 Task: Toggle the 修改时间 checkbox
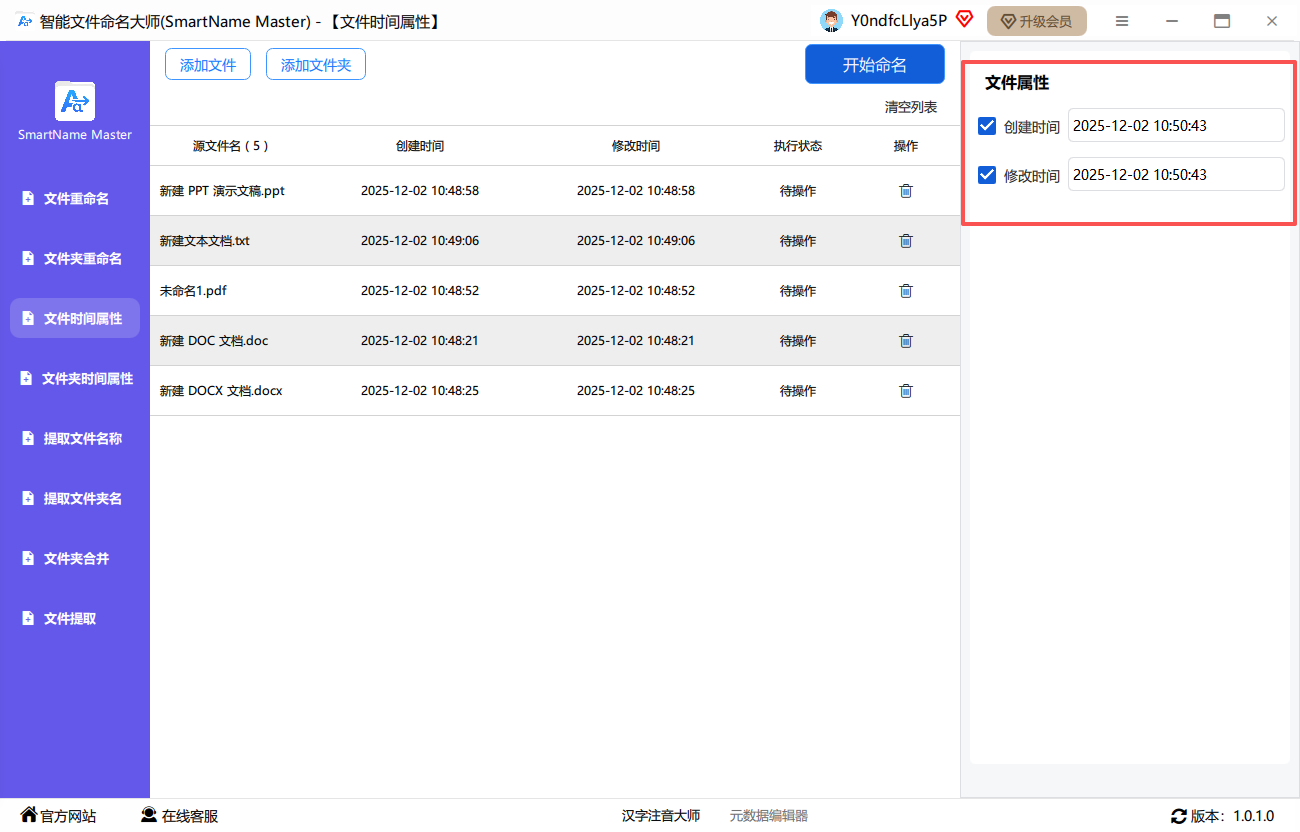[987, 175]
